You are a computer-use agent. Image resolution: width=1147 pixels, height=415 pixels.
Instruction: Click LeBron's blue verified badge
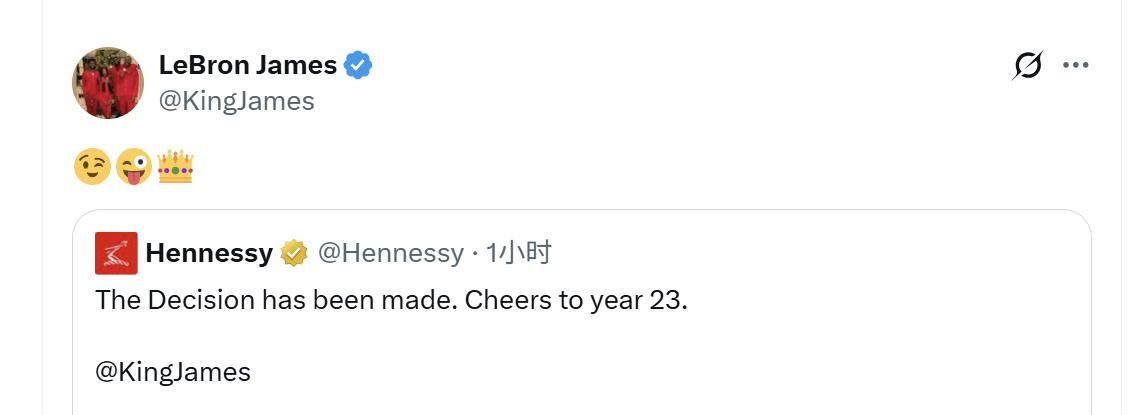tap(358, 66)
